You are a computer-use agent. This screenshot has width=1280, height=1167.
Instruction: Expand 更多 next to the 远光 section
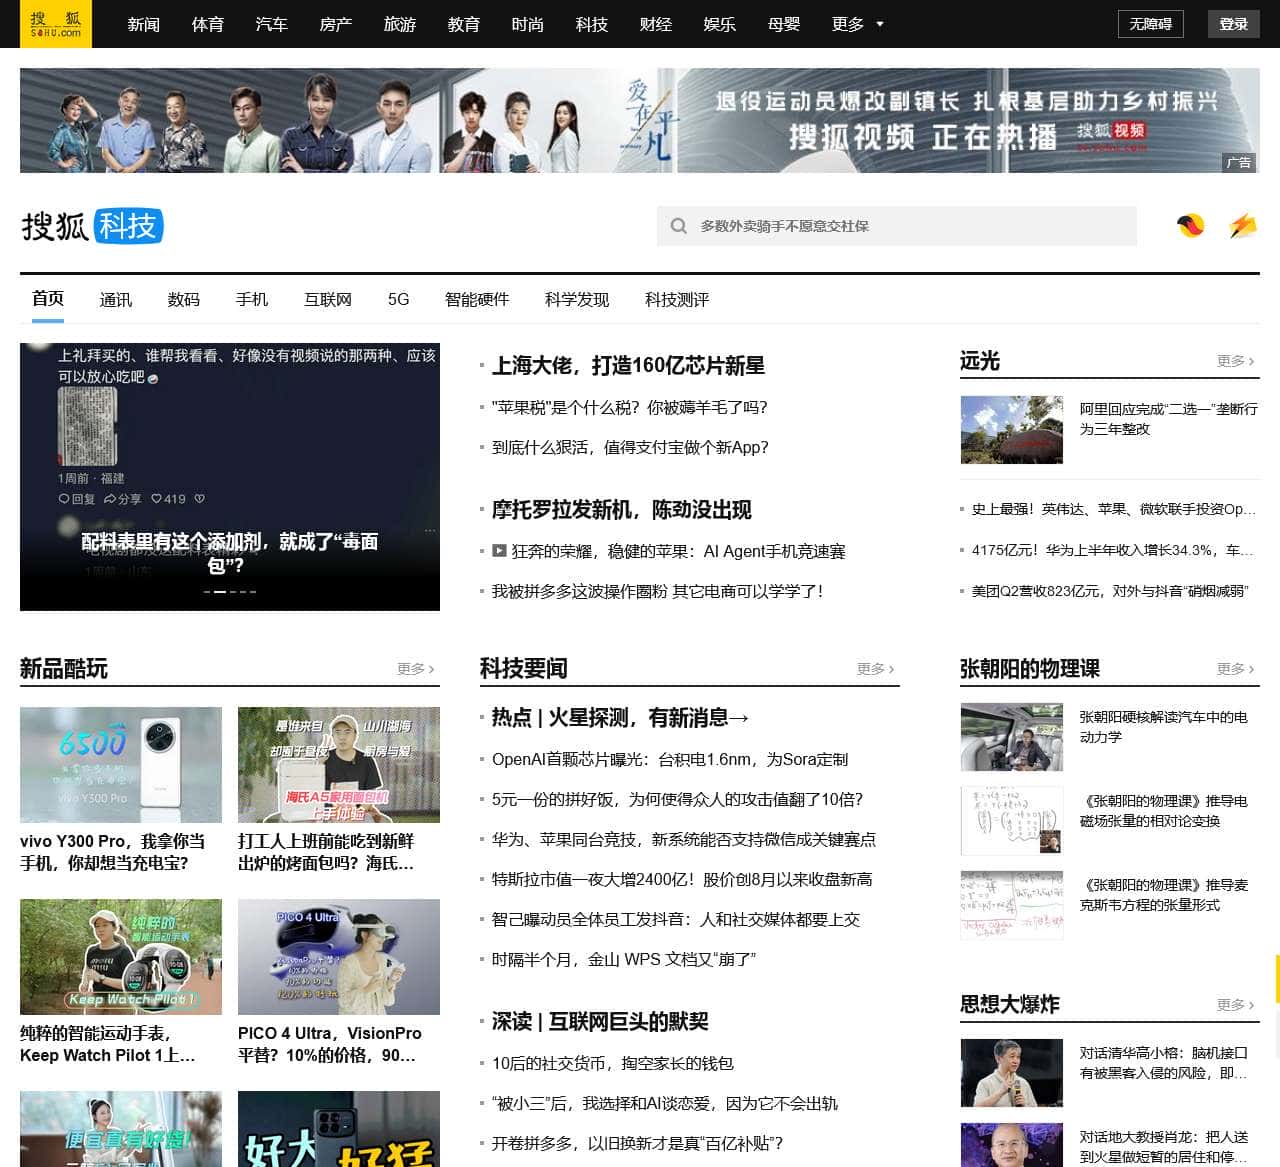[1232, 361]
